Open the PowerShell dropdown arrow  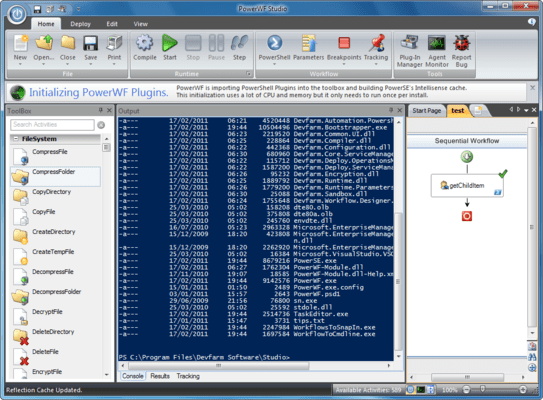(274, 64)
